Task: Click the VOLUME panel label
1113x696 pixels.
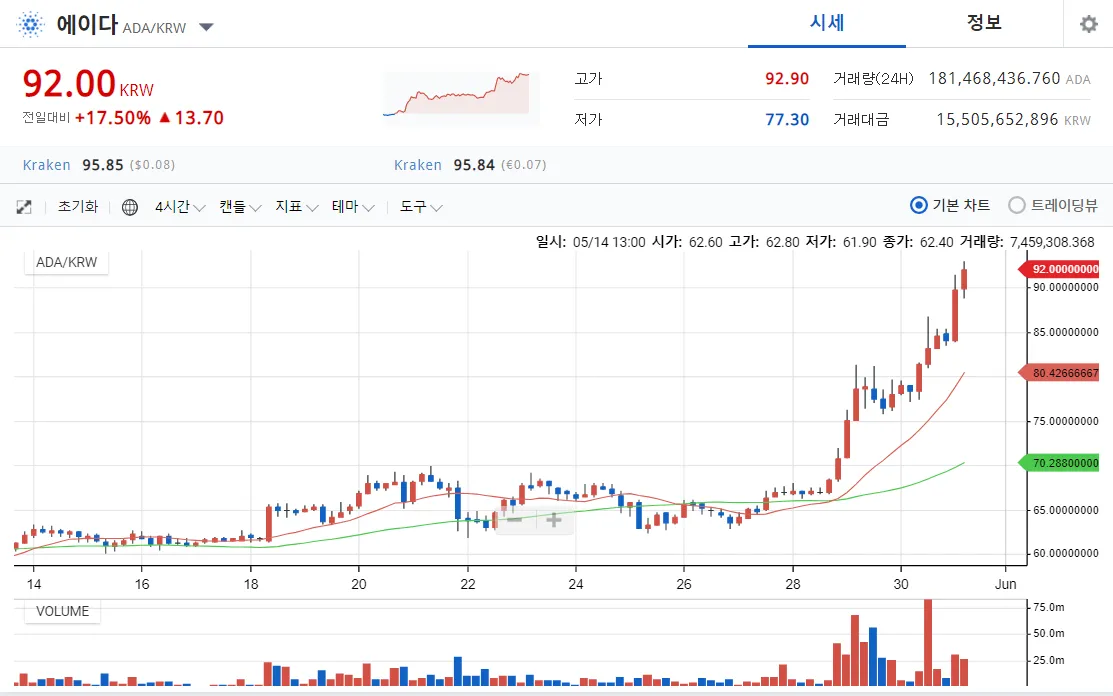Action: pyautogui.click(x=62, y=612)
